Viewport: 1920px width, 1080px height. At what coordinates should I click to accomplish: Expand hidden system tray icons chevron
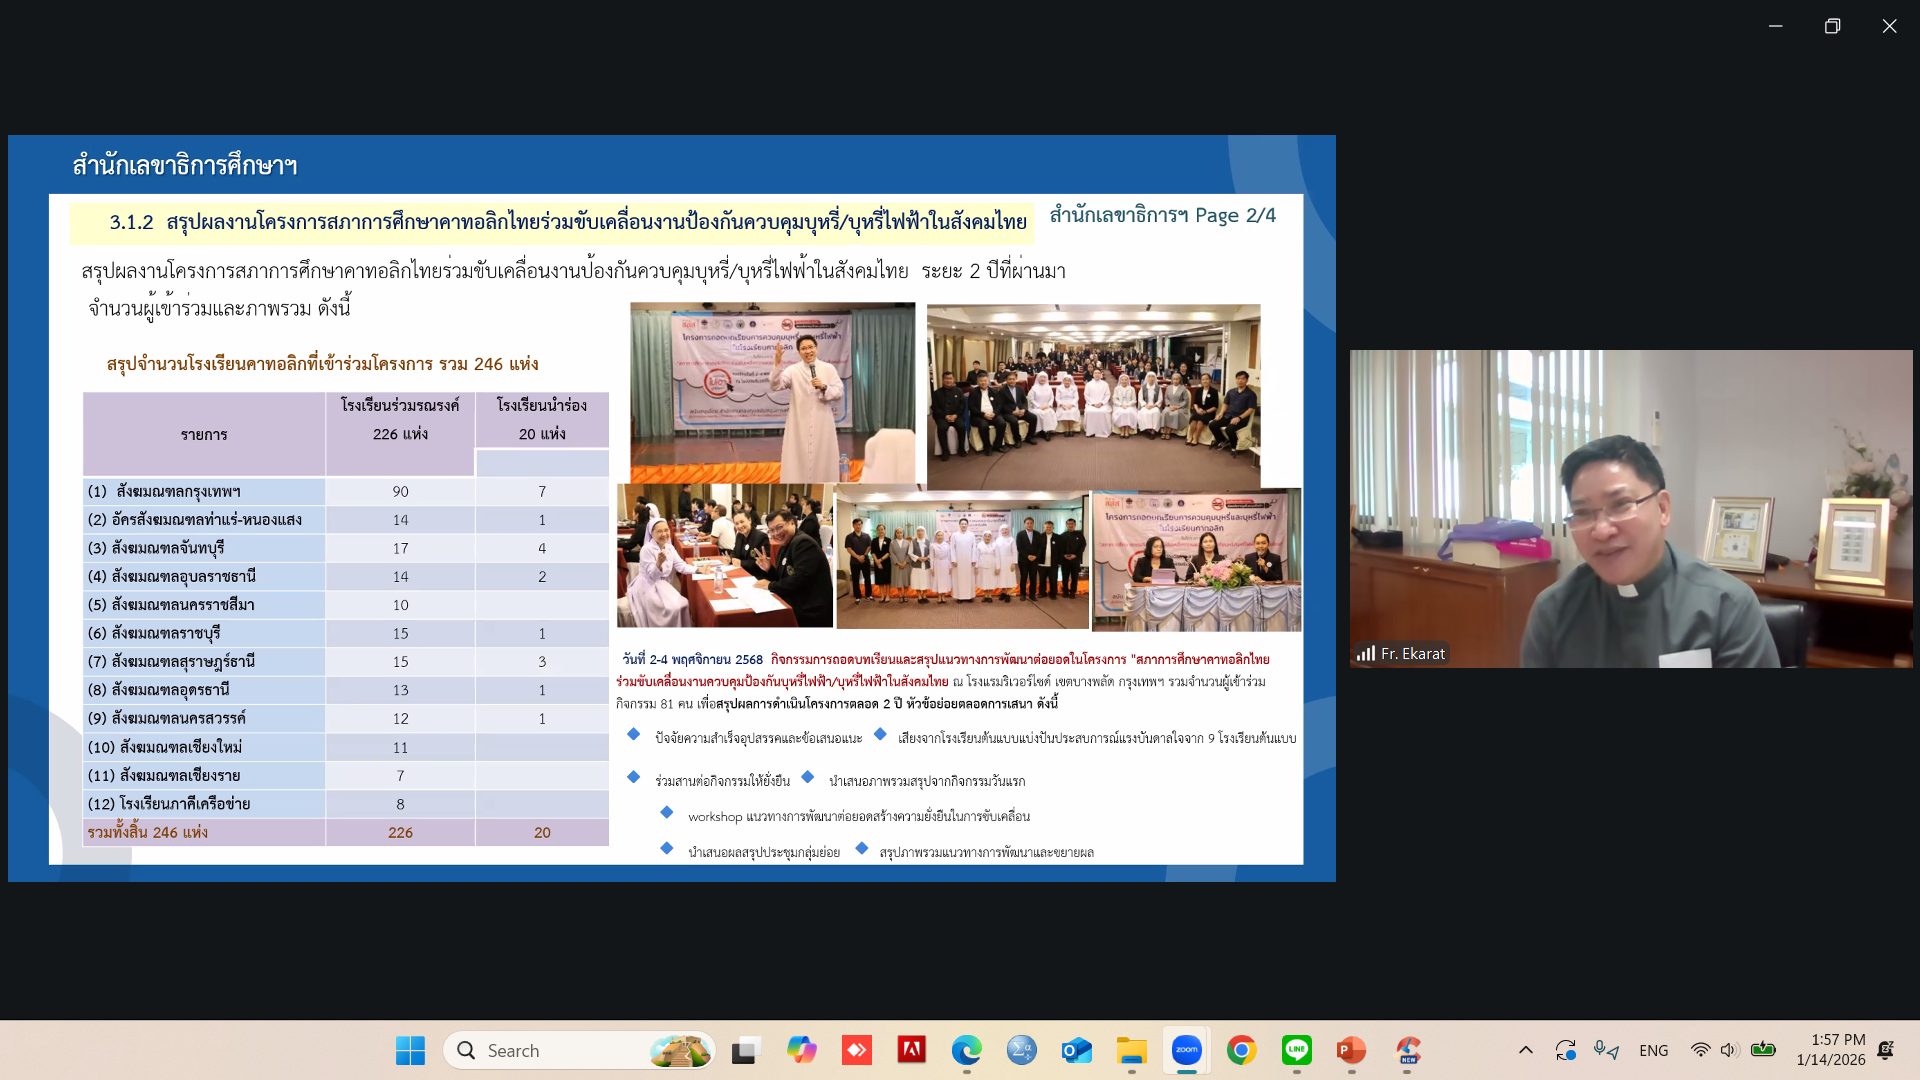tap(1525, 1050)
